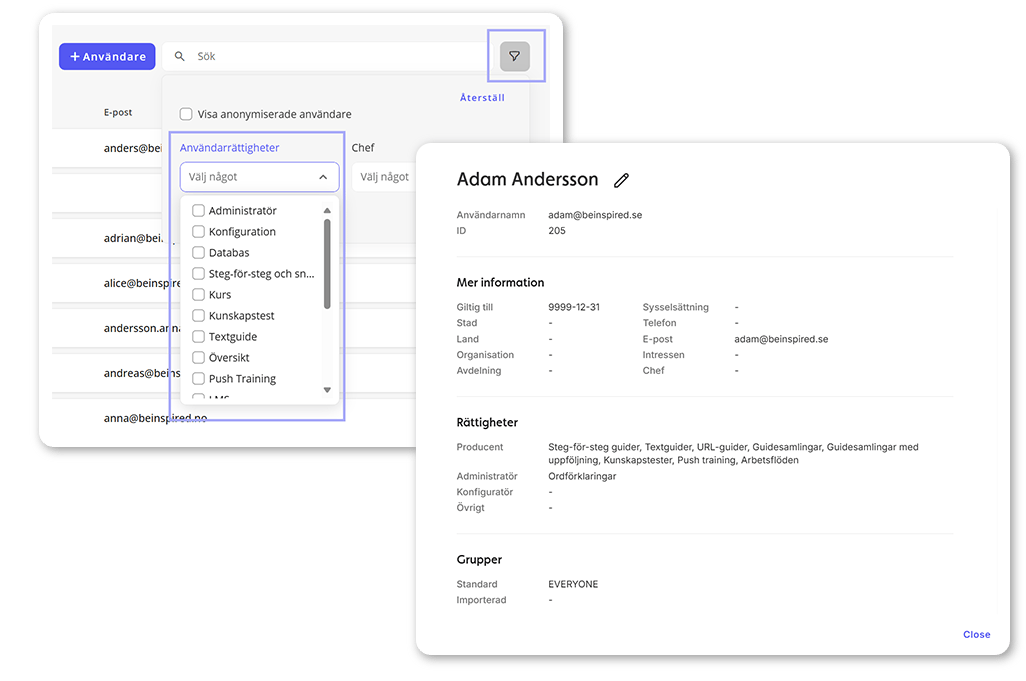Check the Push Training option

coord(198,378)
